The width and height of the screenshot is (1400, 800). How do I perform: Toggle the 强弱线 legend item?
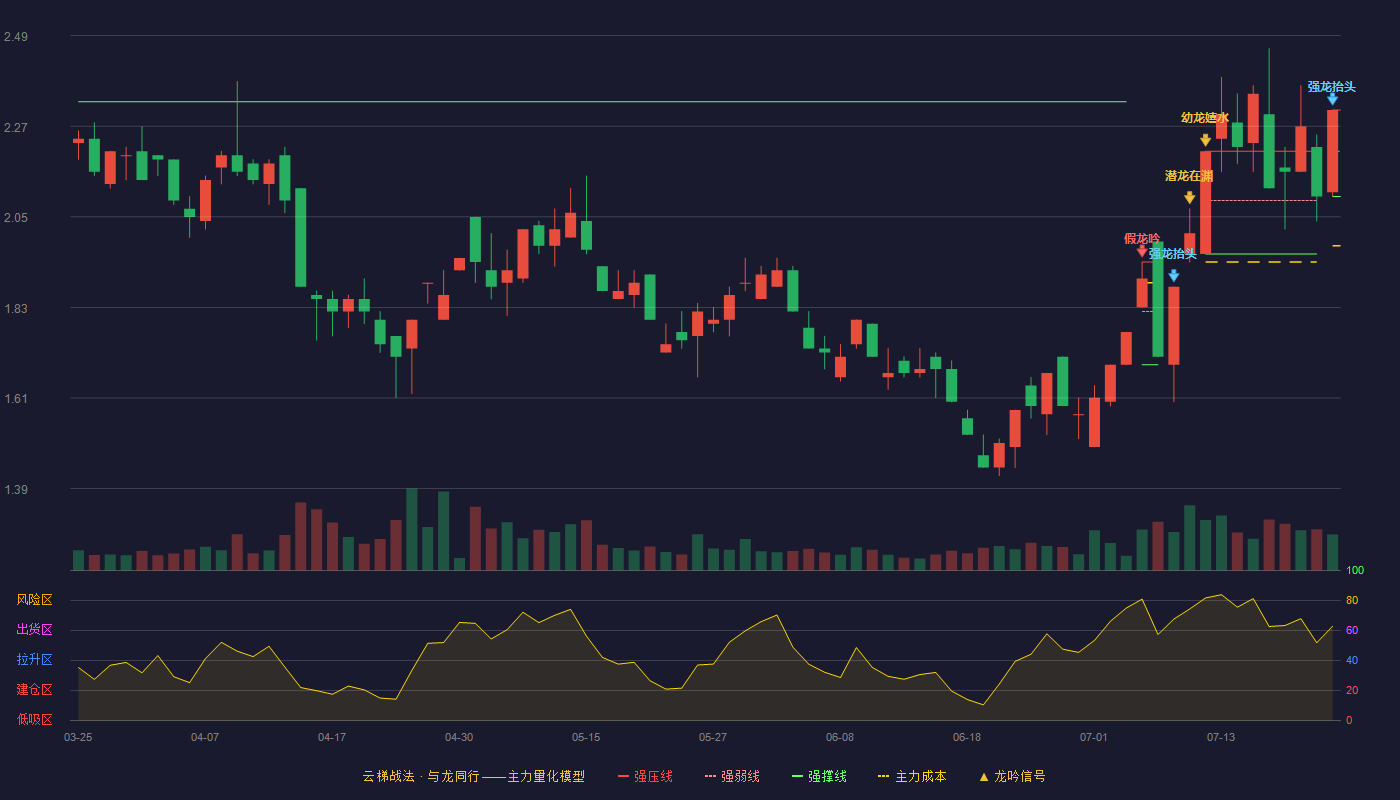[732, 776]
